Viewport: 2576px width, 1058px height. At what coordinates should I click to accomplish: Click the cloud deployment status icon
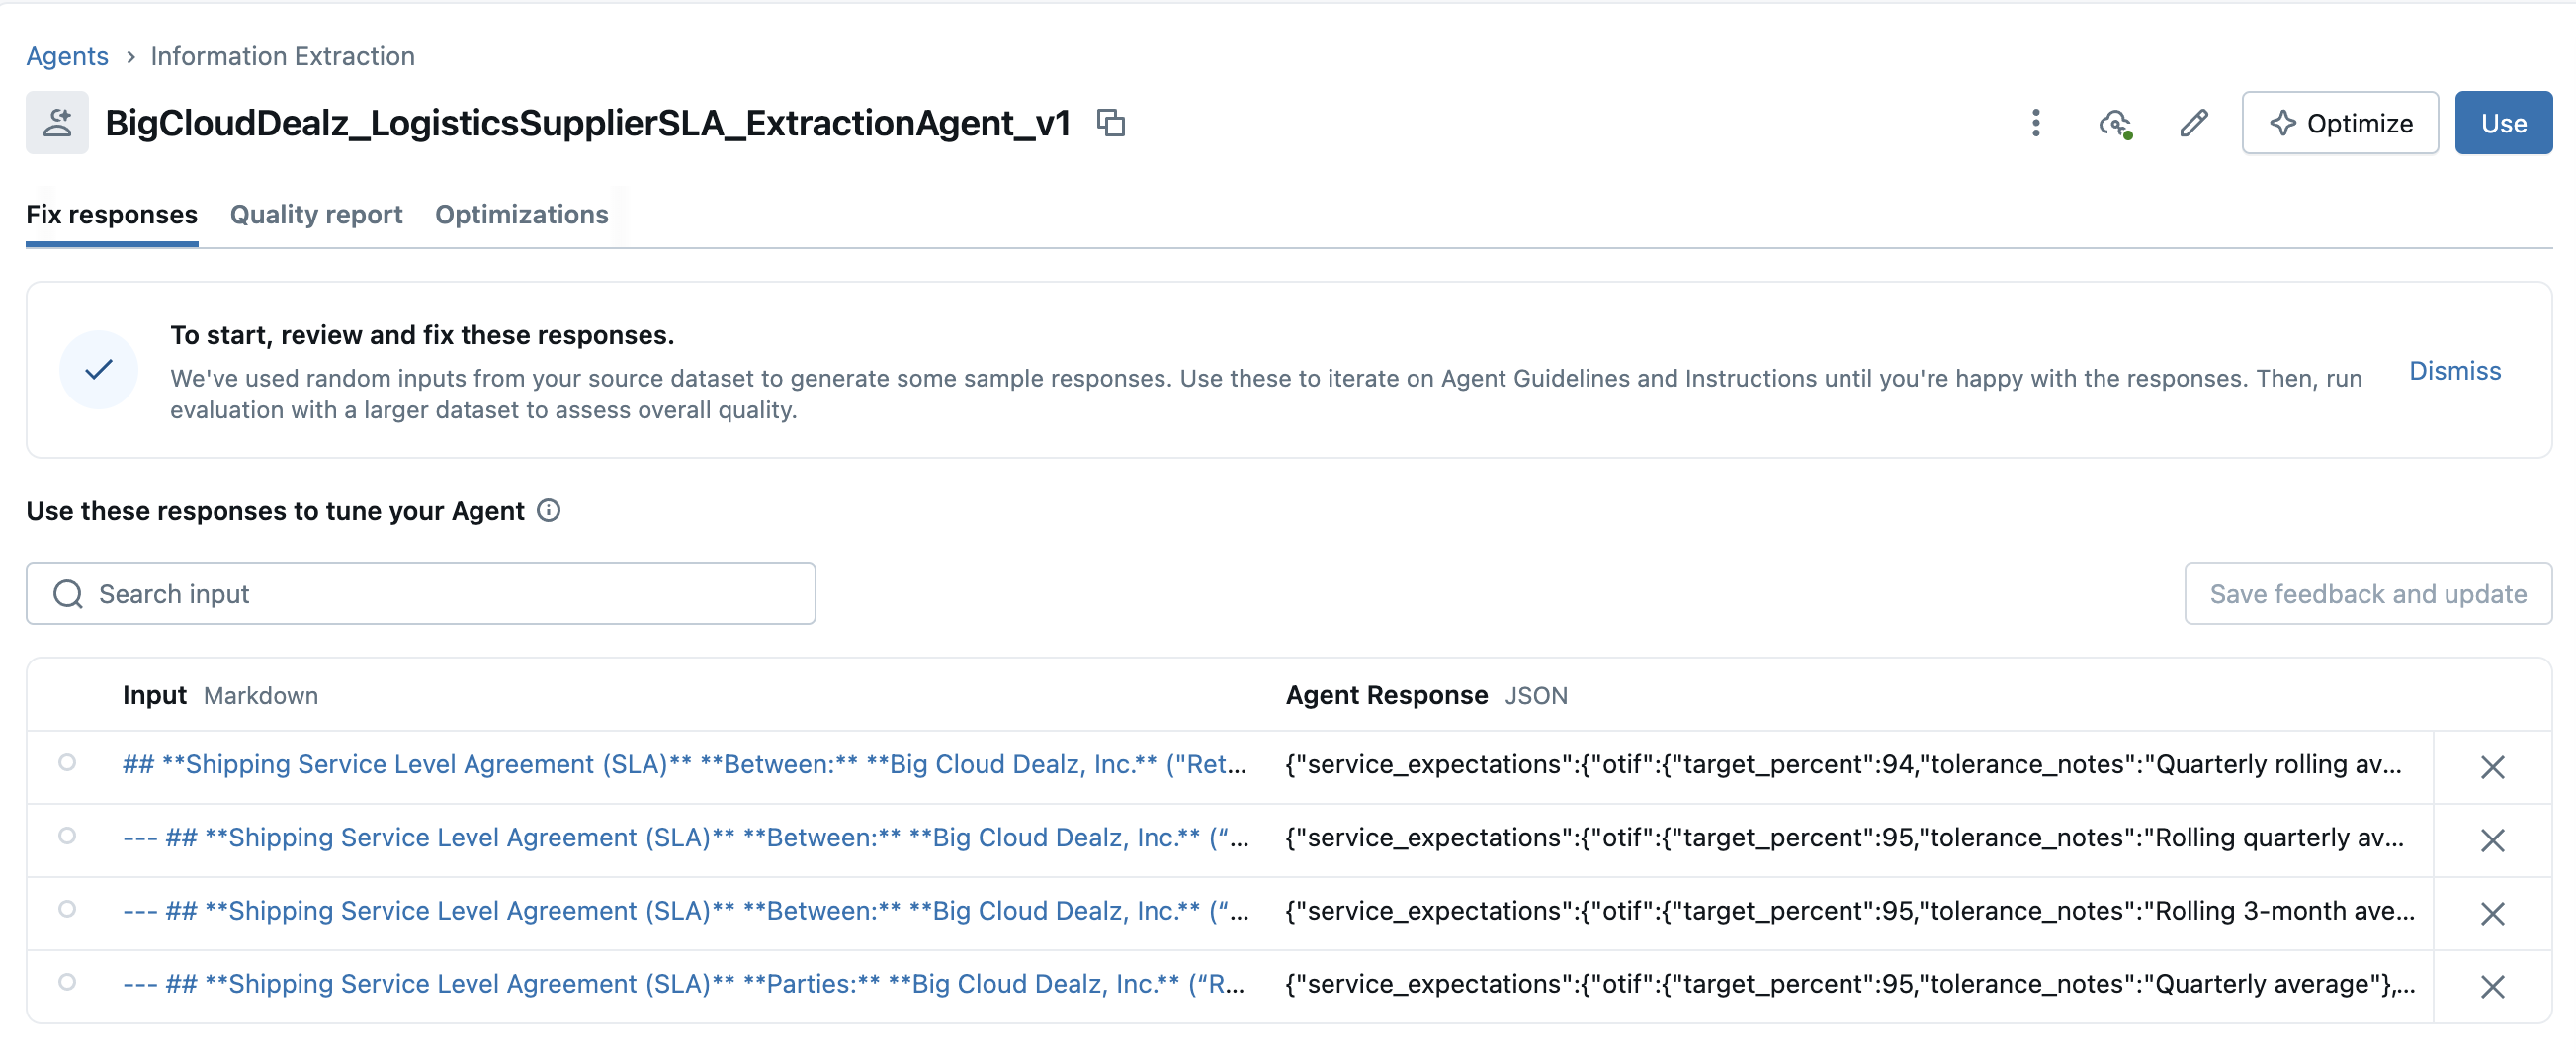(2114, 123)
